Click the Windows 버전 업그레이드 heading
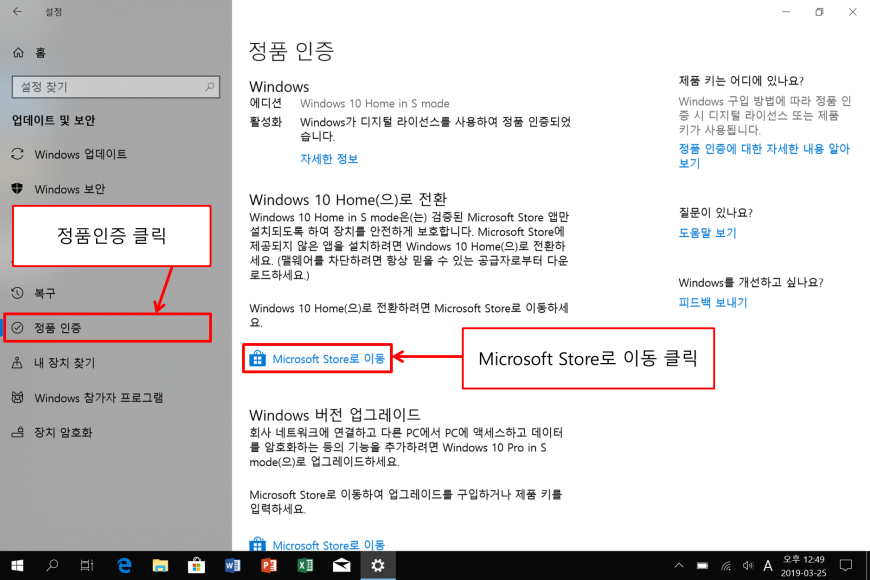This screenshot has height=580, width=870. [335, 415]
